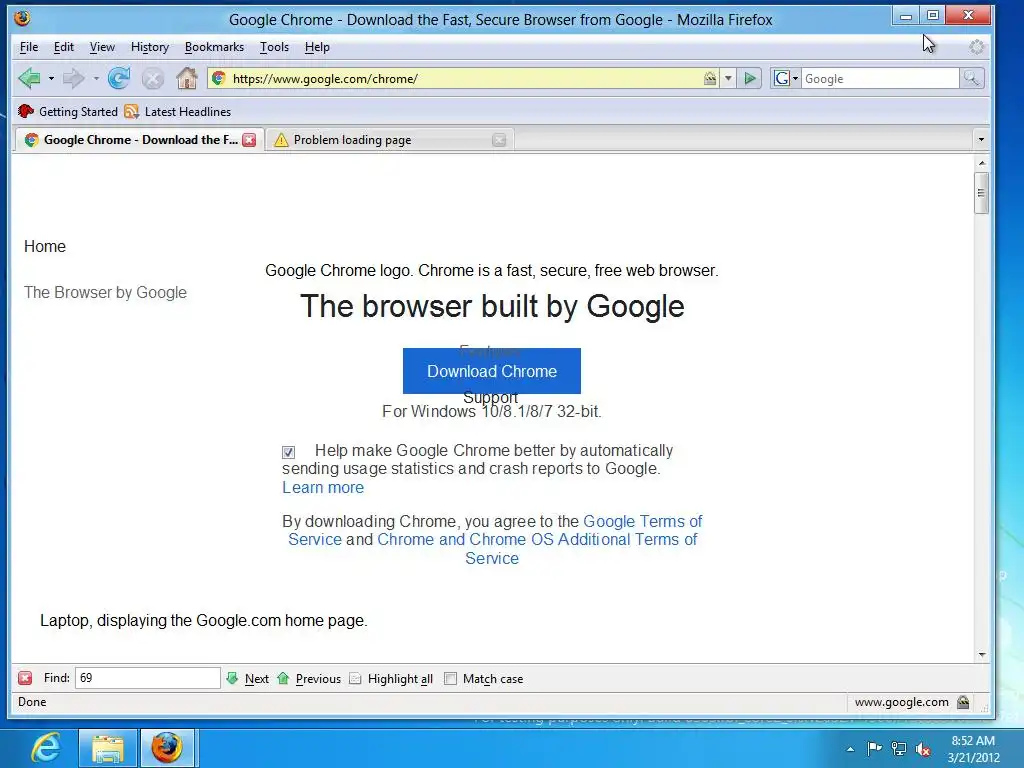Open Latest Headlines feed bookmark
This screenshot has height=768, width=1024.
click(x=178, y=112)
